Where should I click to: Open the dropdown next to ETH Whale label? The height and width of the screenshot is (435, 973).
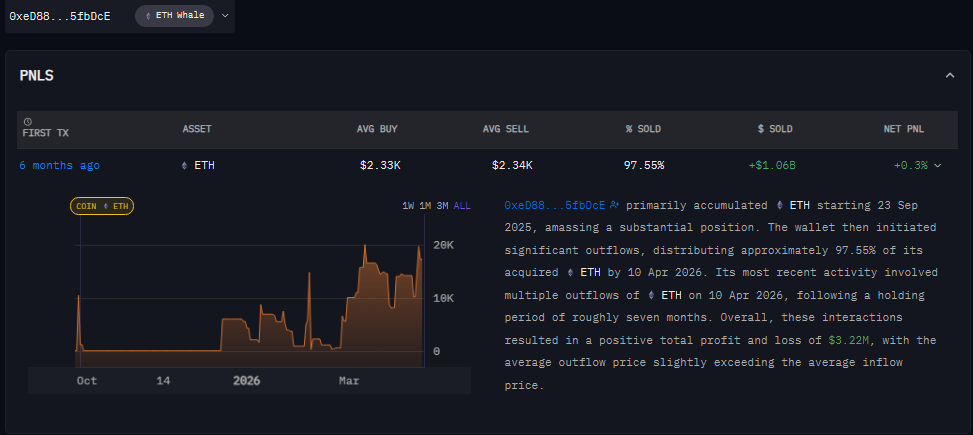coord(225,16)
